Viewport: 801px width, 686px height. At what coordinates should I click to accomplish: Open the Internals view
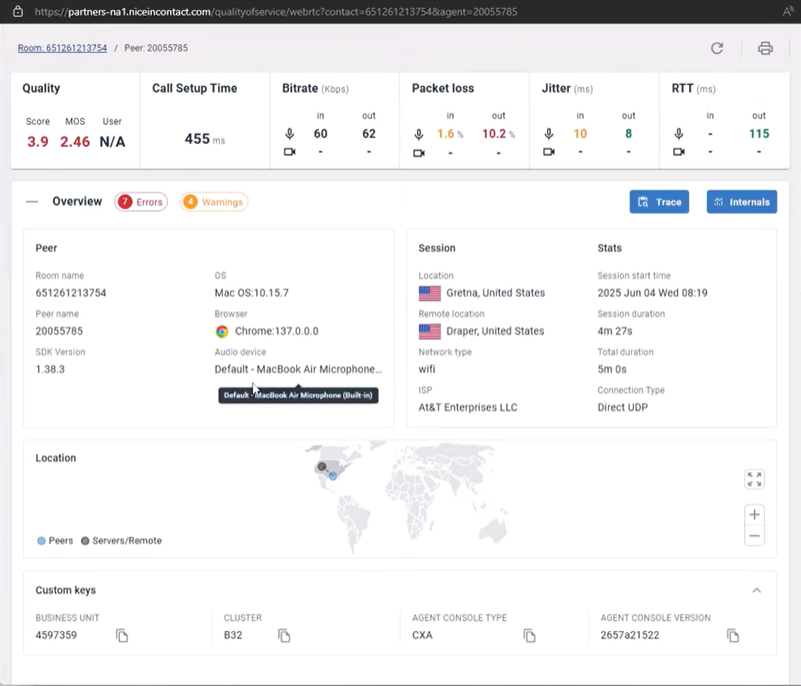pos(741,202)
